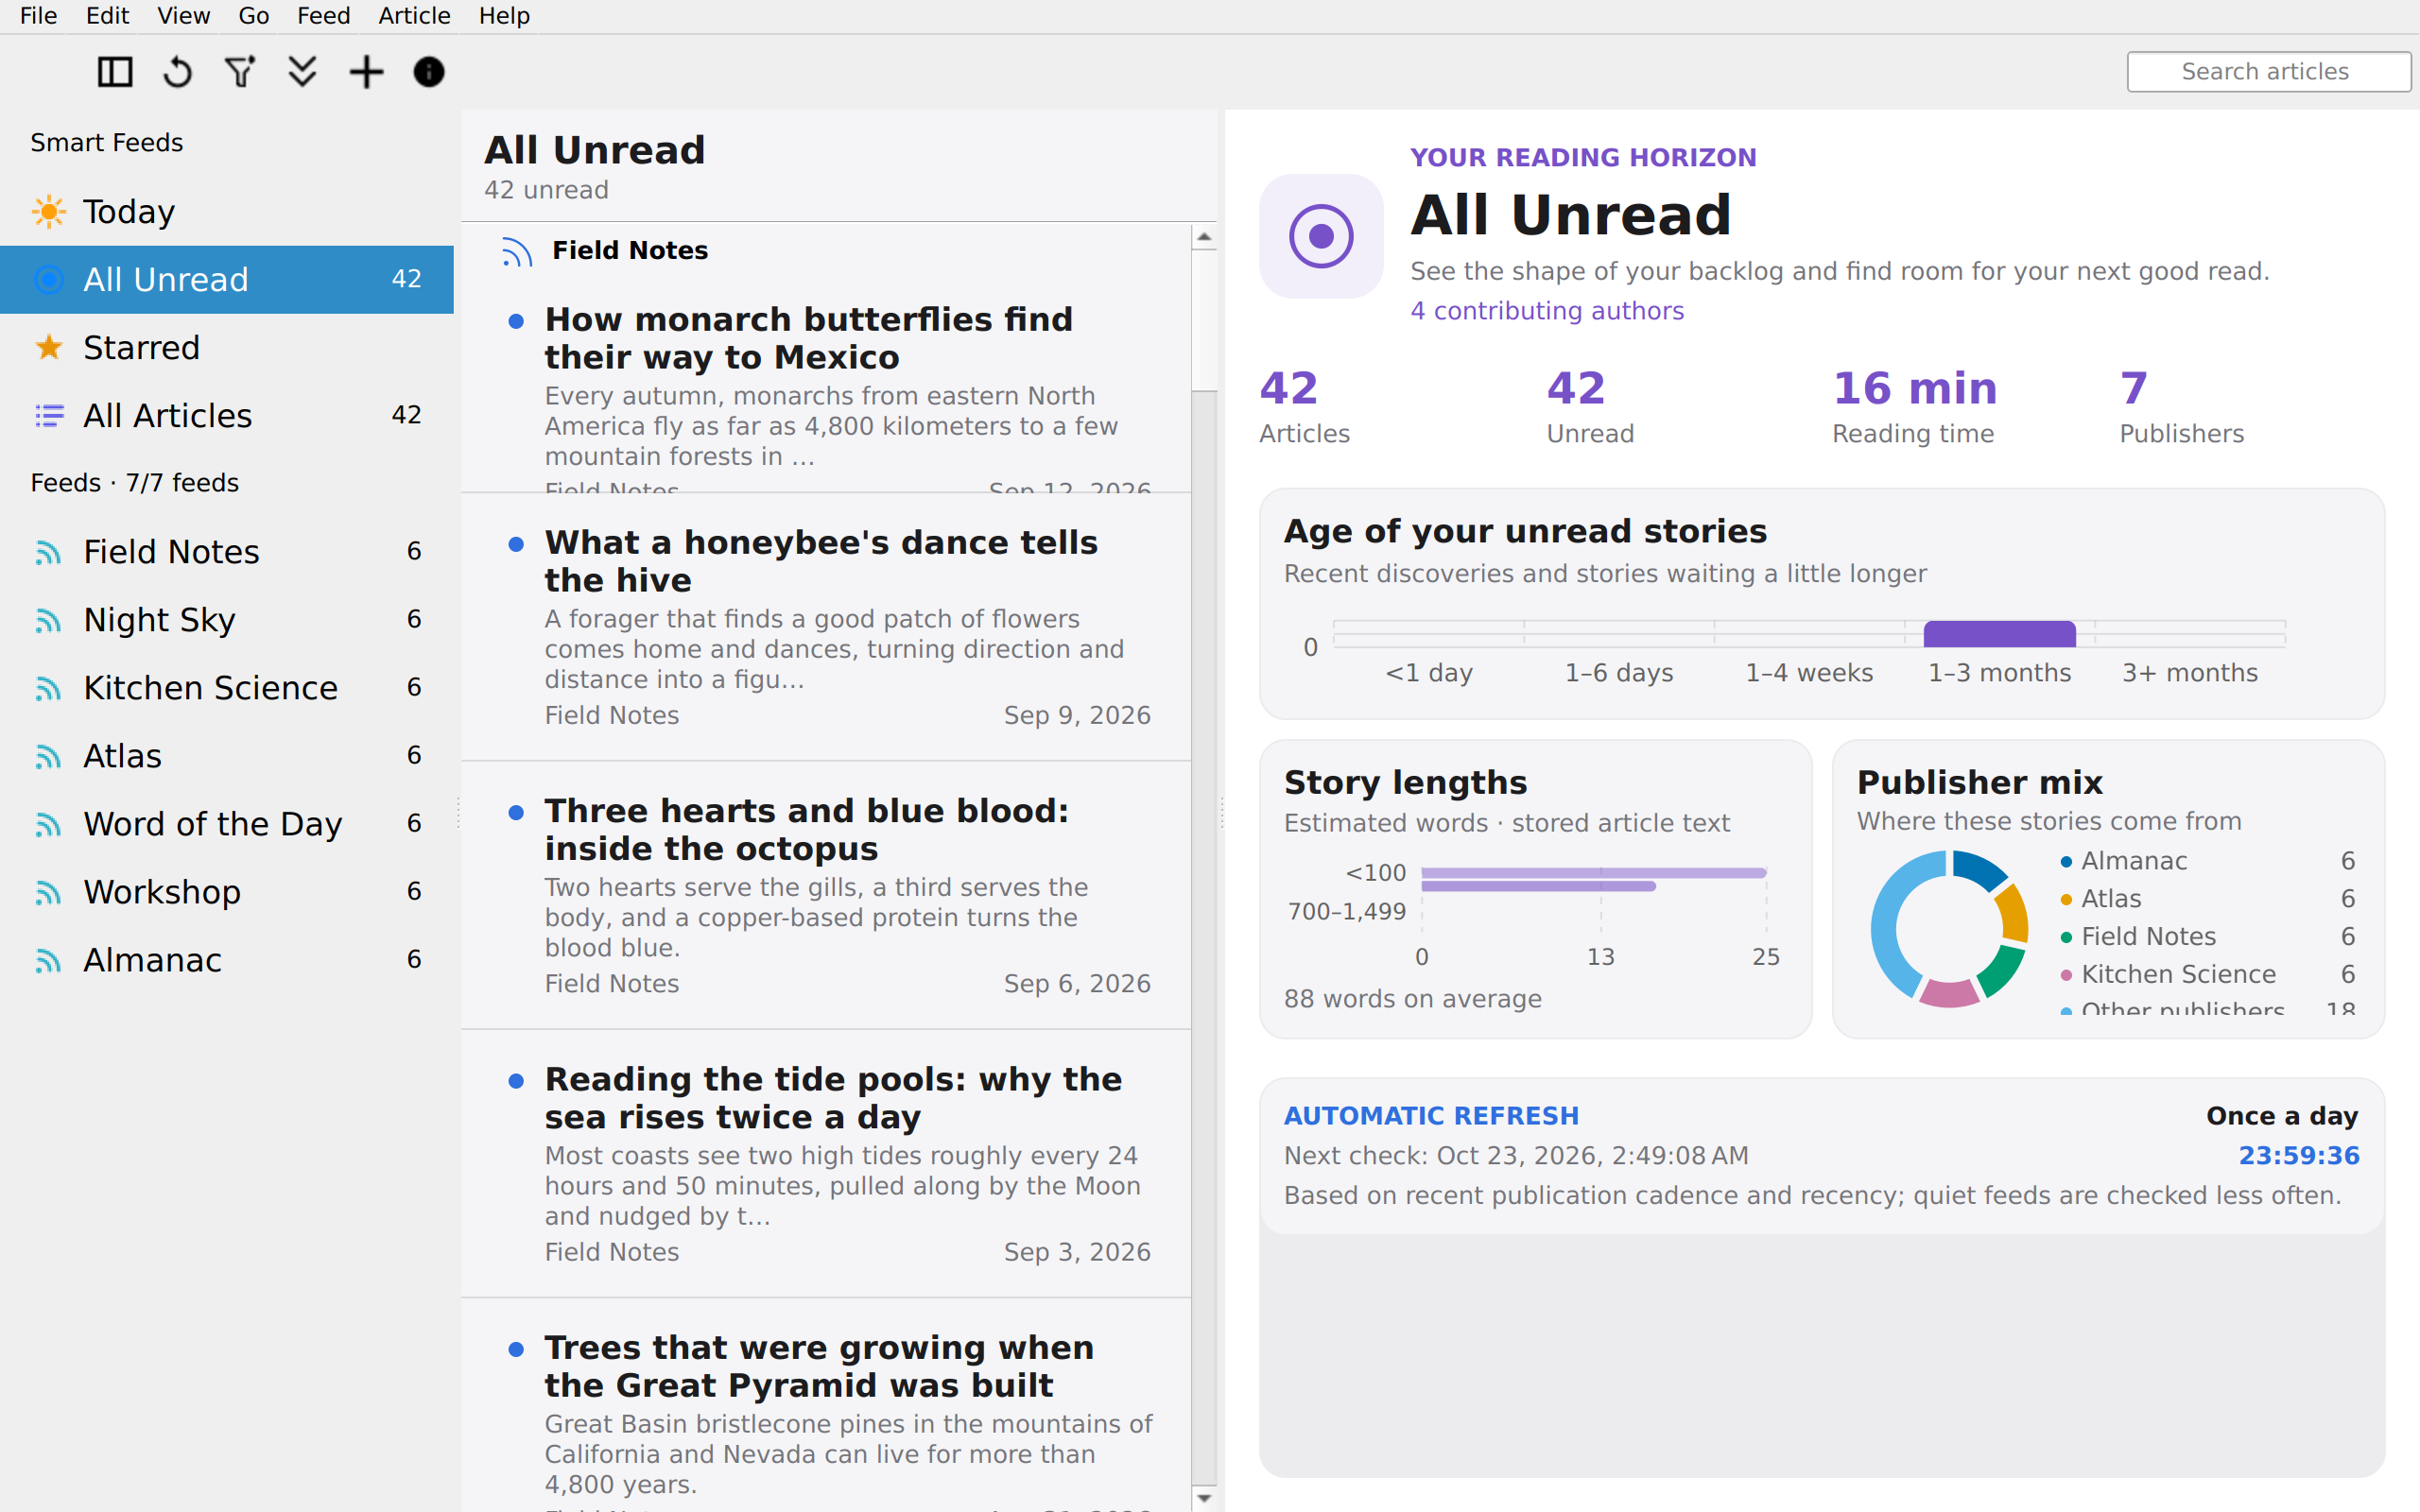Click the All Articles list icon

[x=48, y=416]
